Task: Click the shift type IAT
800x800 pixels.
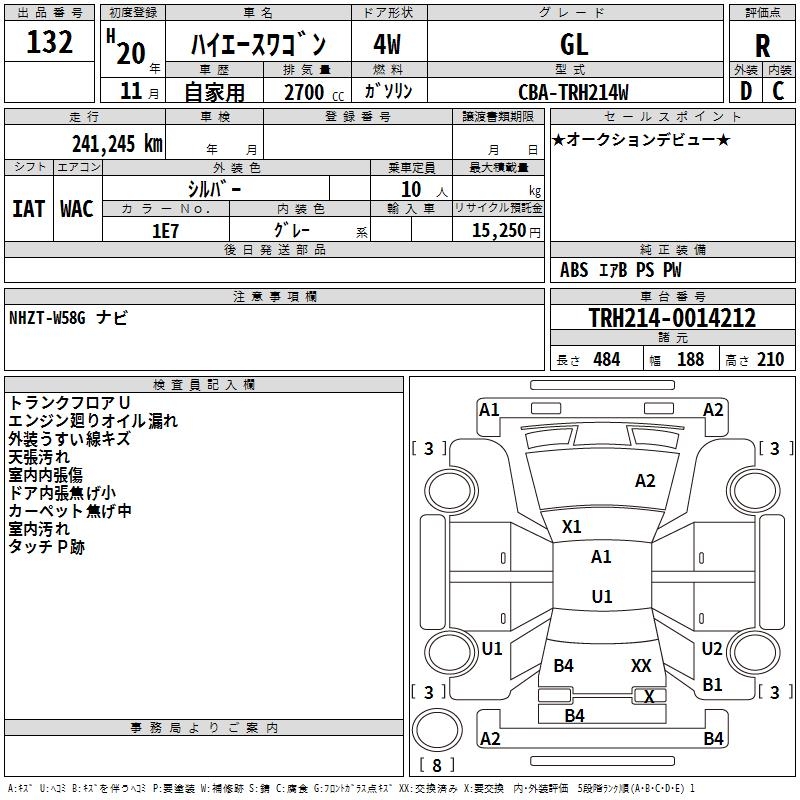Action: point(28,209)
